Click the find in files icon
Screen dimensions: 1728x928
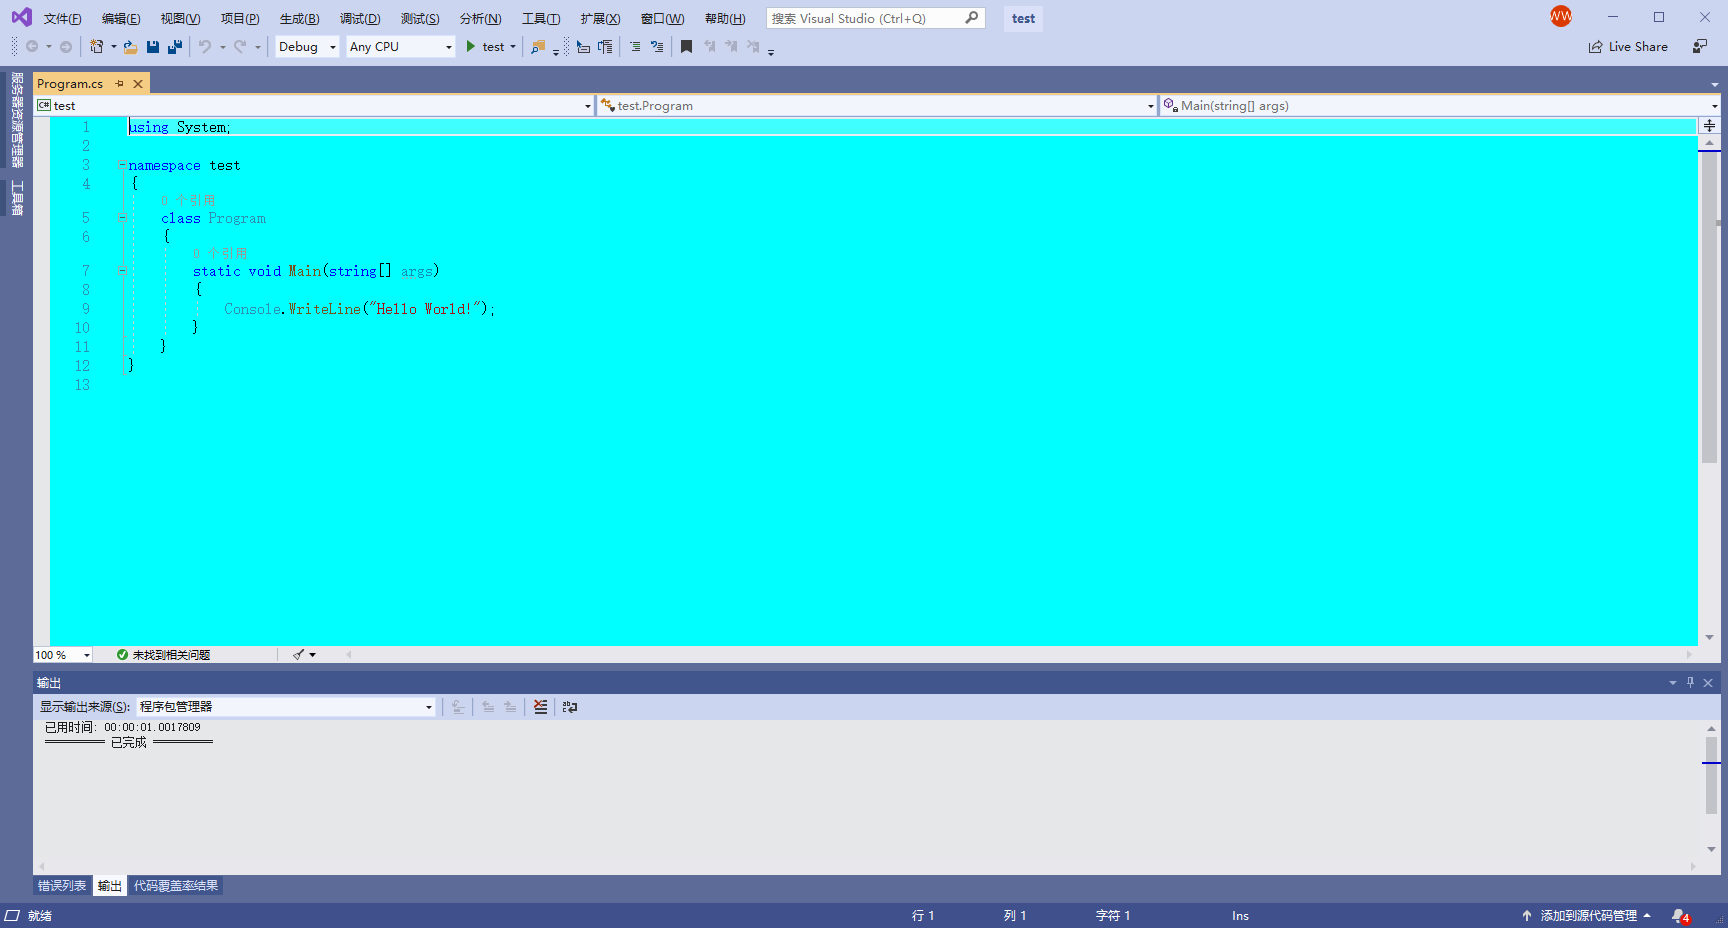[x=538, y=47]
